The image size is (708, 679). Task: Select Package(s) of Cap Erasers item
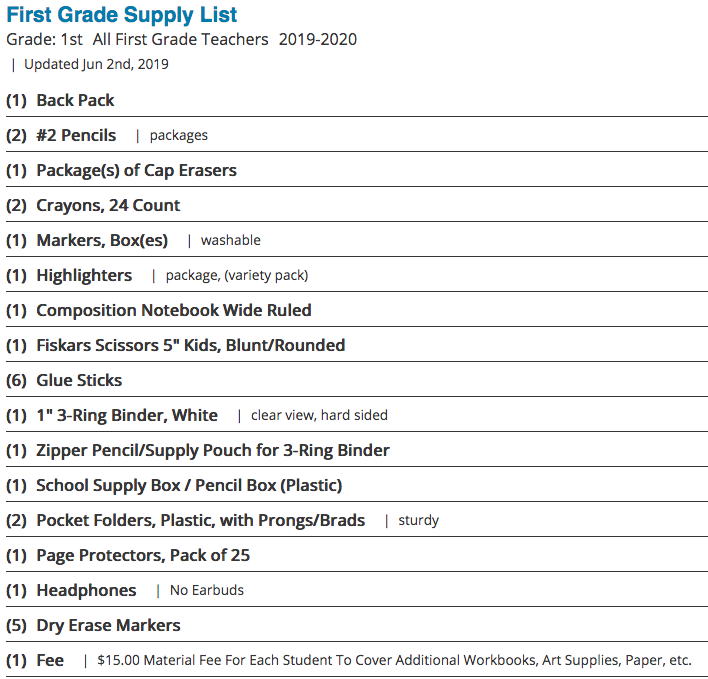click(x=136, y=171)
